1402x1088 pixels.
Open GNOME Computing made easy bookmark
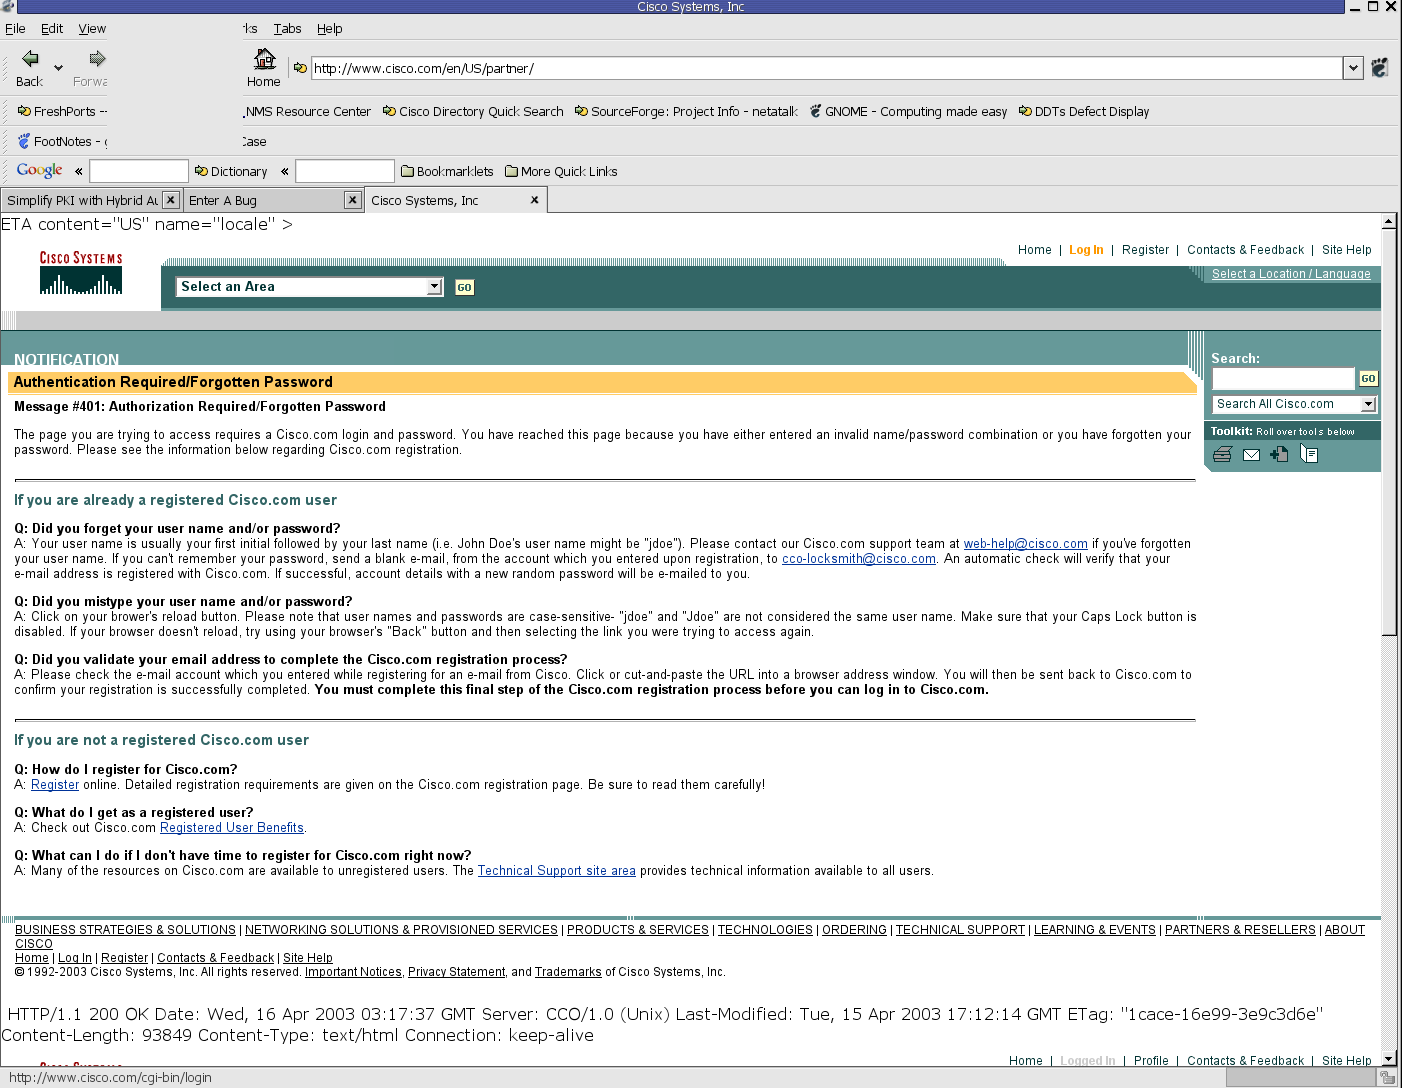click(x=908, y=112)
